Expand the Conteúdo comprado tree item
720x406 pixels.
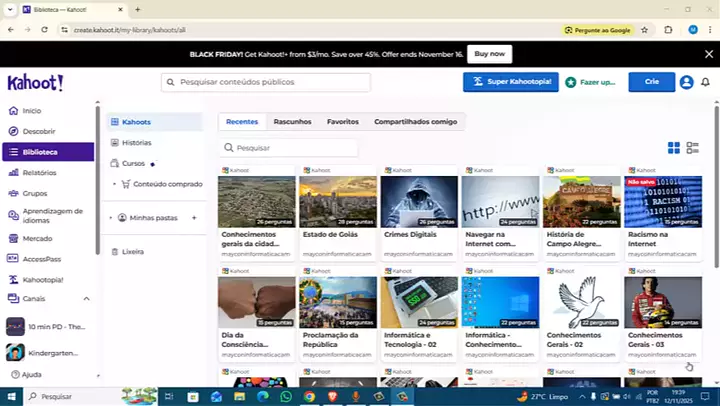click(116, 184)
